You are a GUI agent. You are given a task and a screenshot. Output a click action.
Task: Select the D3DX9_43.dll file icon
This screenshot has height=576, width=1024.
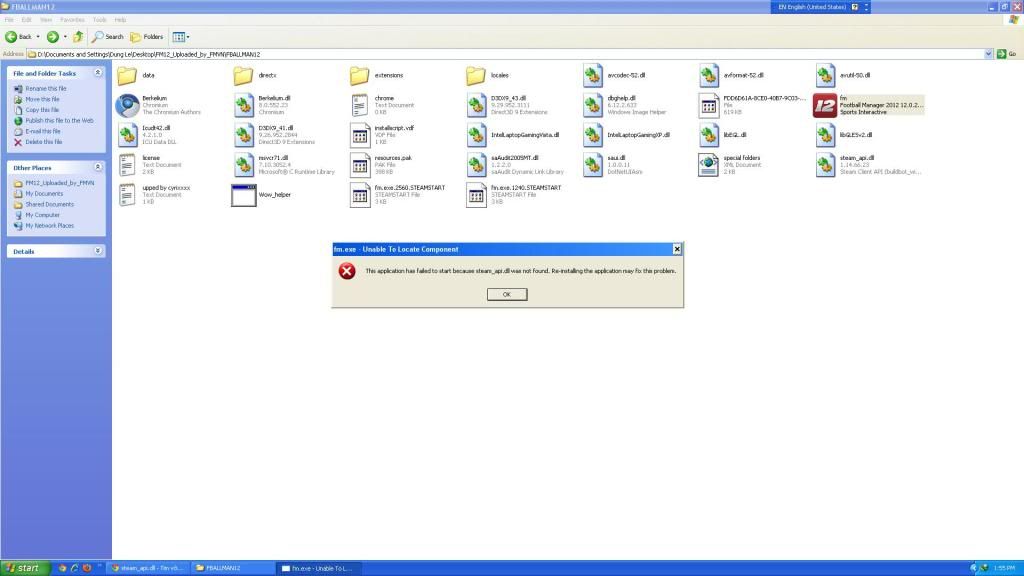[476, 105]
